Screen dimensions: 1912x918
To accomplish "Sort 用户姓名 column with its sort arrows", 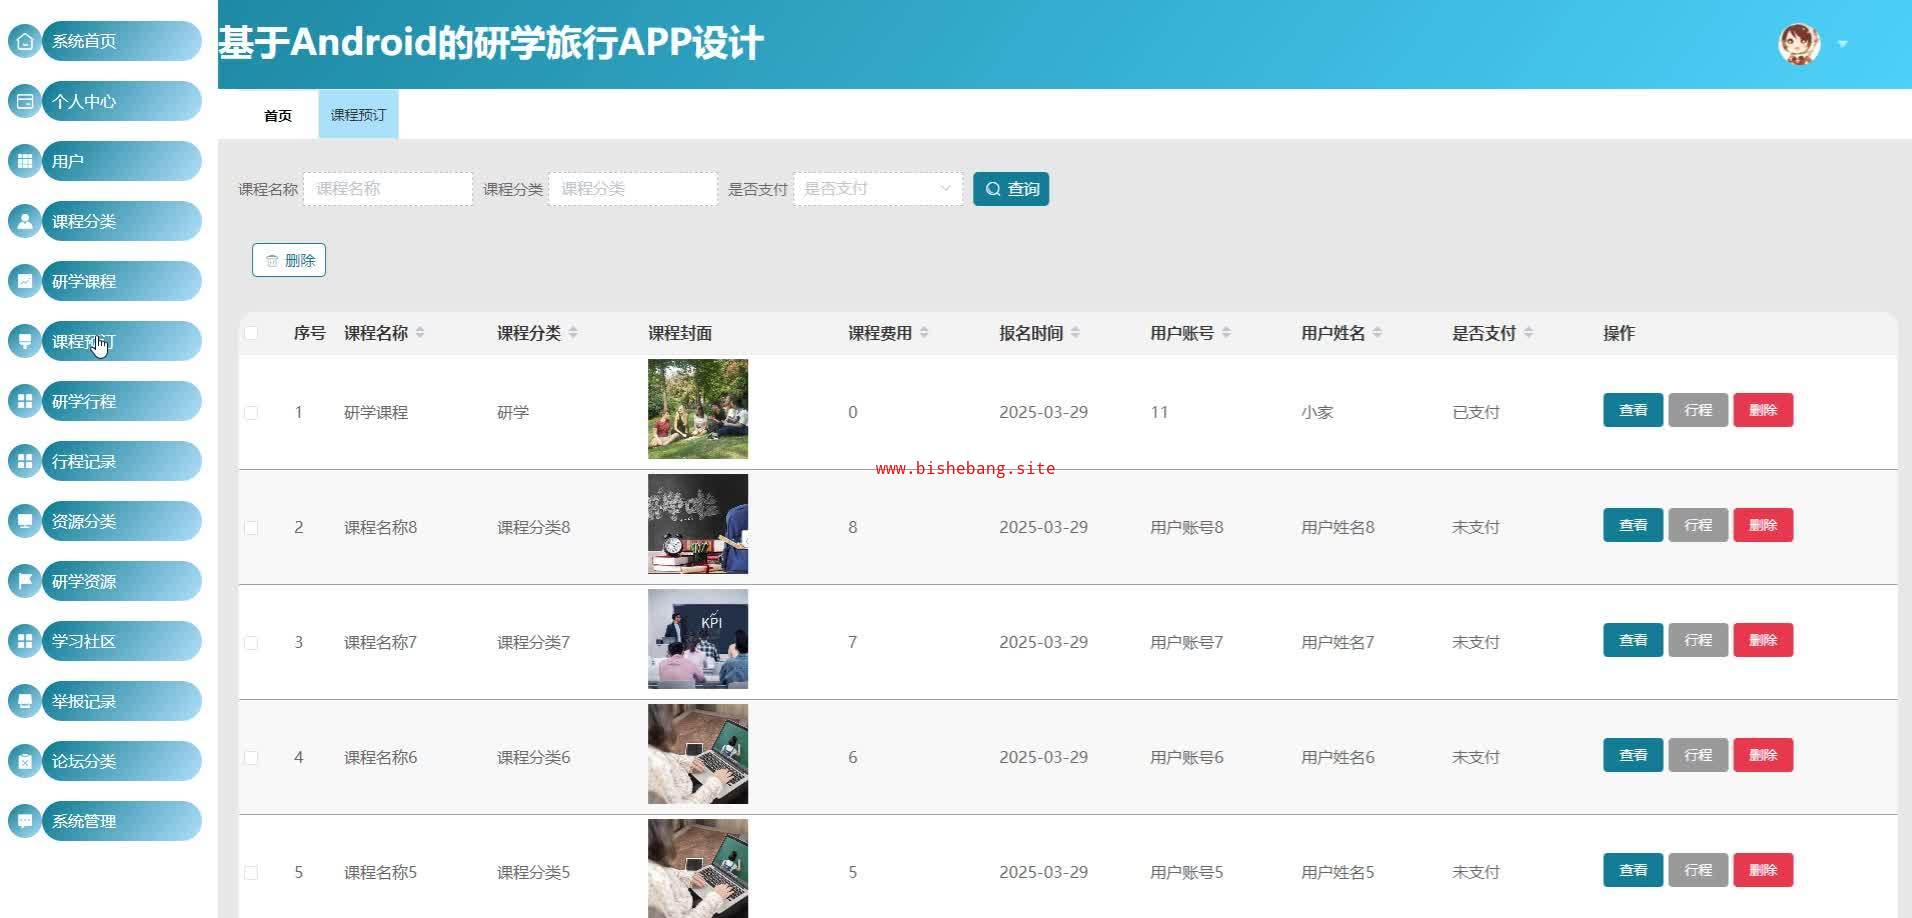I will coord(1377,333).
